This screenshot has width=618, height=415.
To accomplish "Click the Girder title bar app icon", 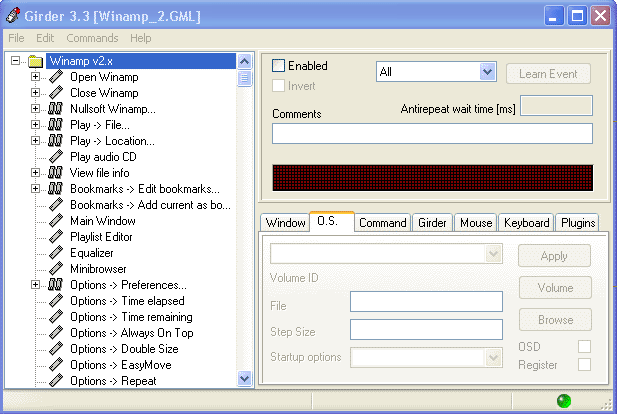I will click(x=13, y=15).
